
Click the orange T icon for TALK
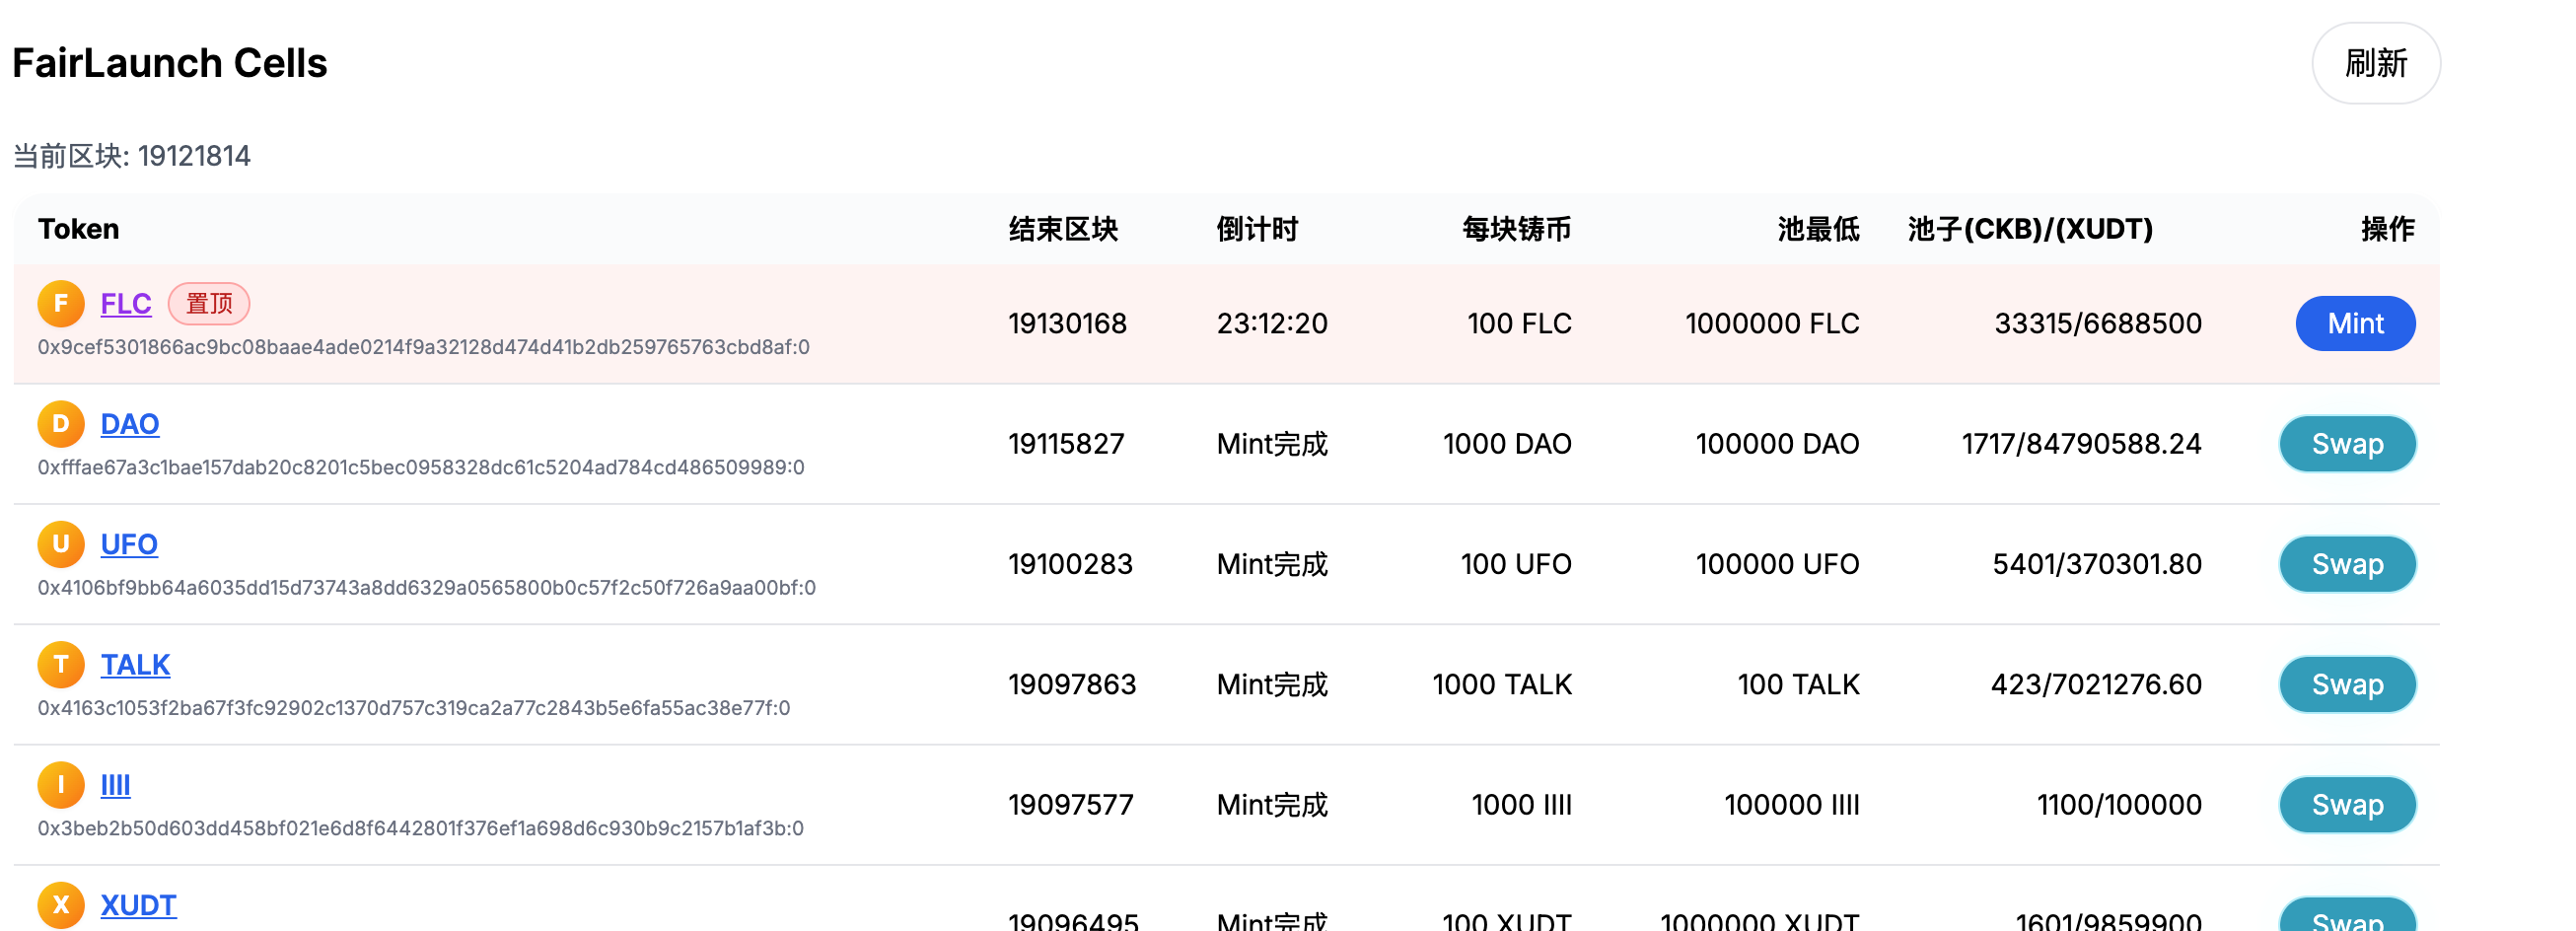61,664
